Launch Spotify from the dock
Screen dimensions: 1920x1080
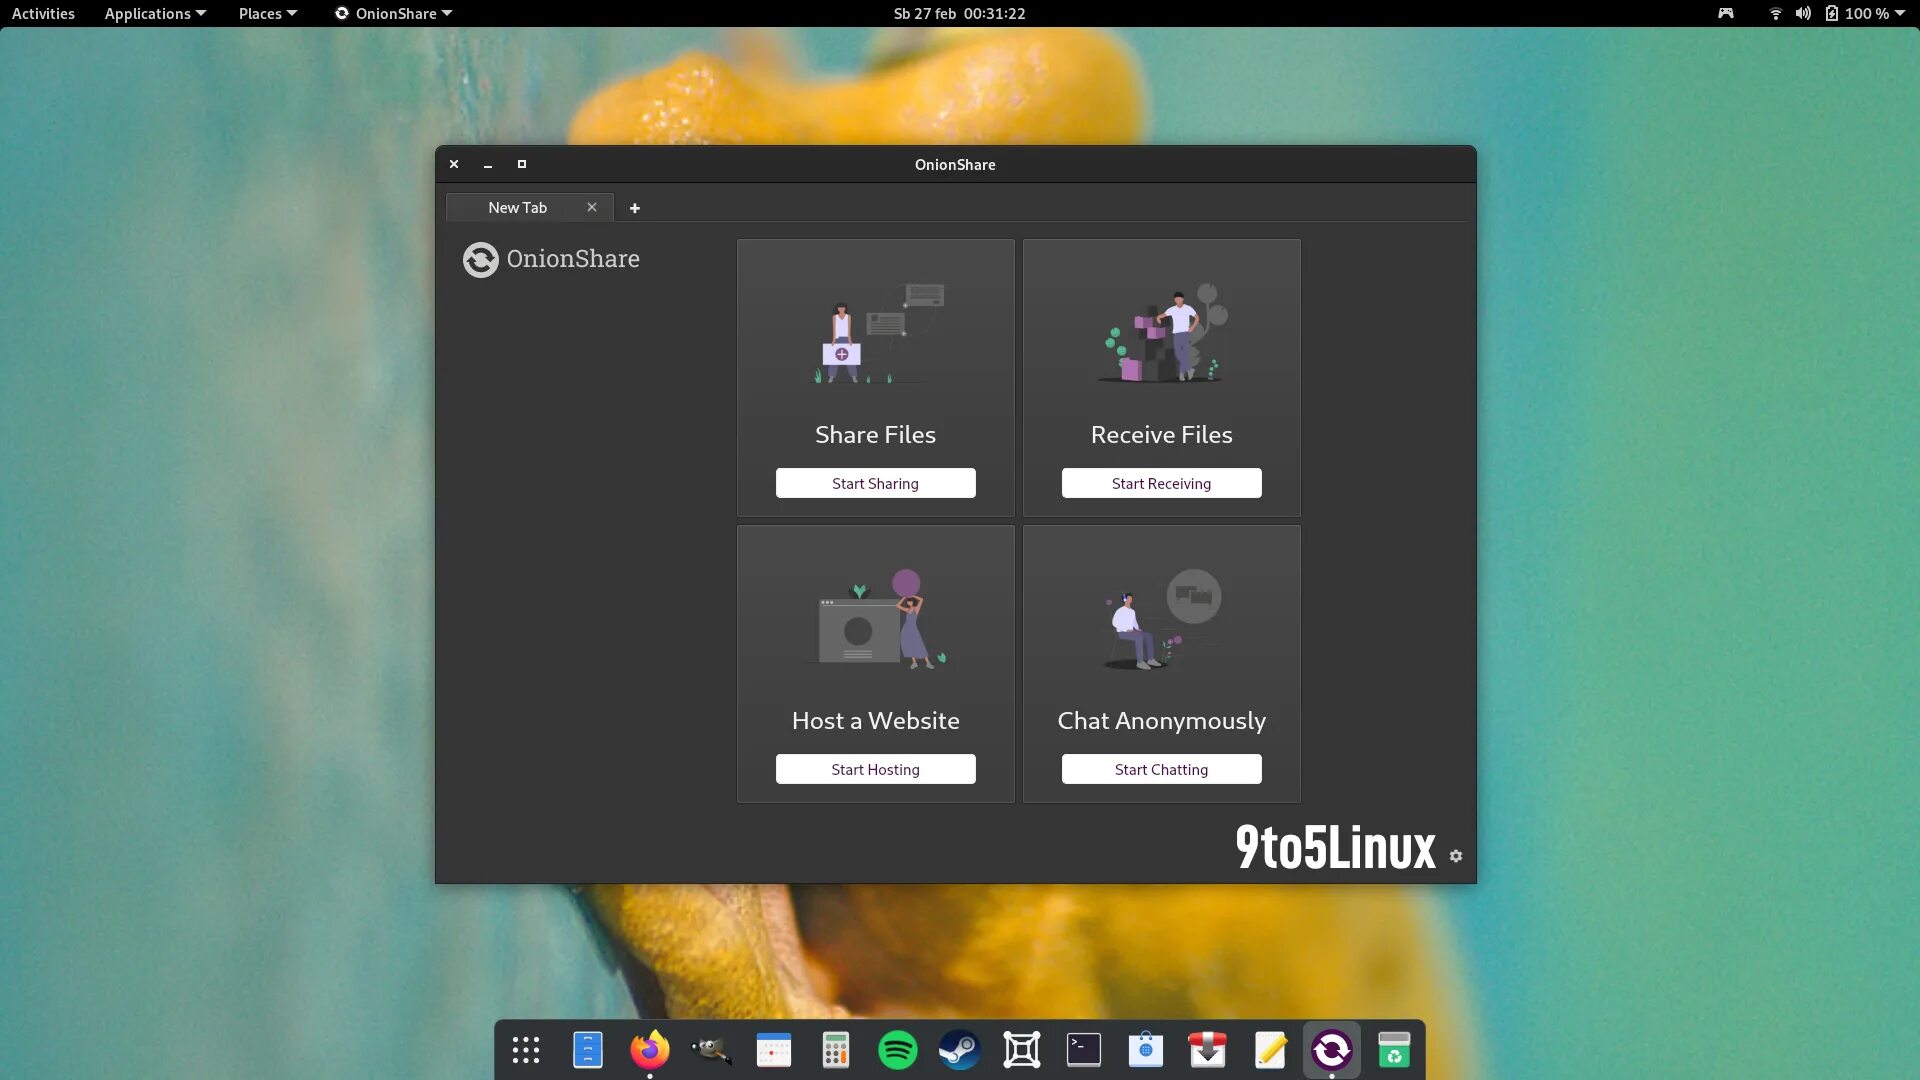897,1050
